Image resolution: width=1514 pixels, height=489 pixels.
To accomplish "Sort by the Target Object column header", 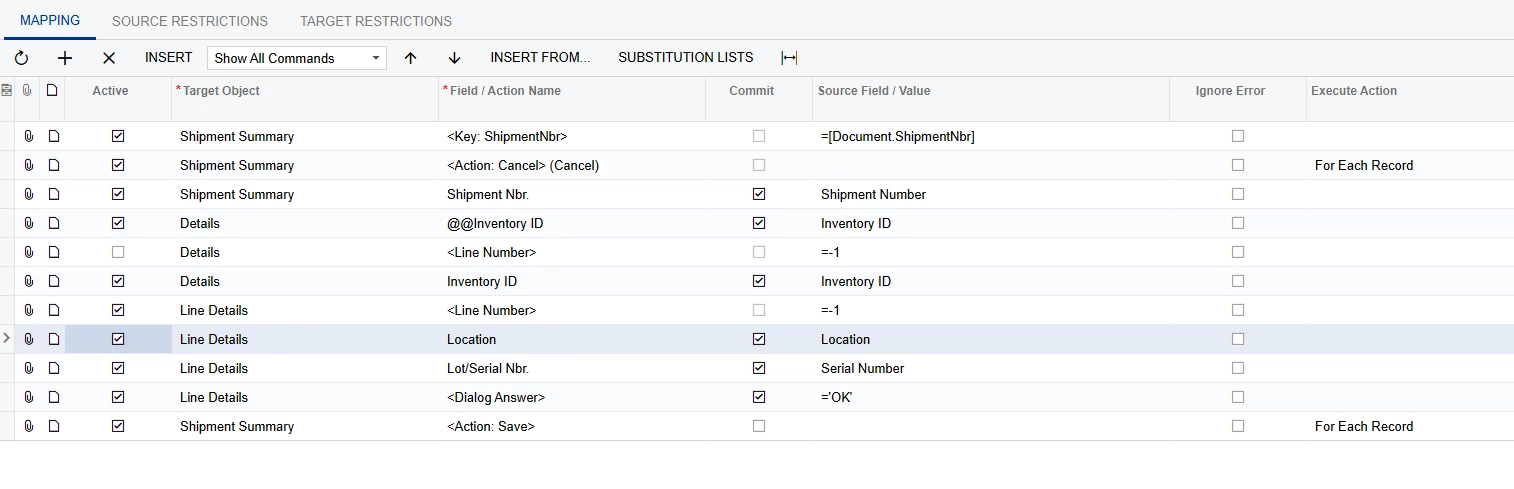I will click(x=220, y=90).
